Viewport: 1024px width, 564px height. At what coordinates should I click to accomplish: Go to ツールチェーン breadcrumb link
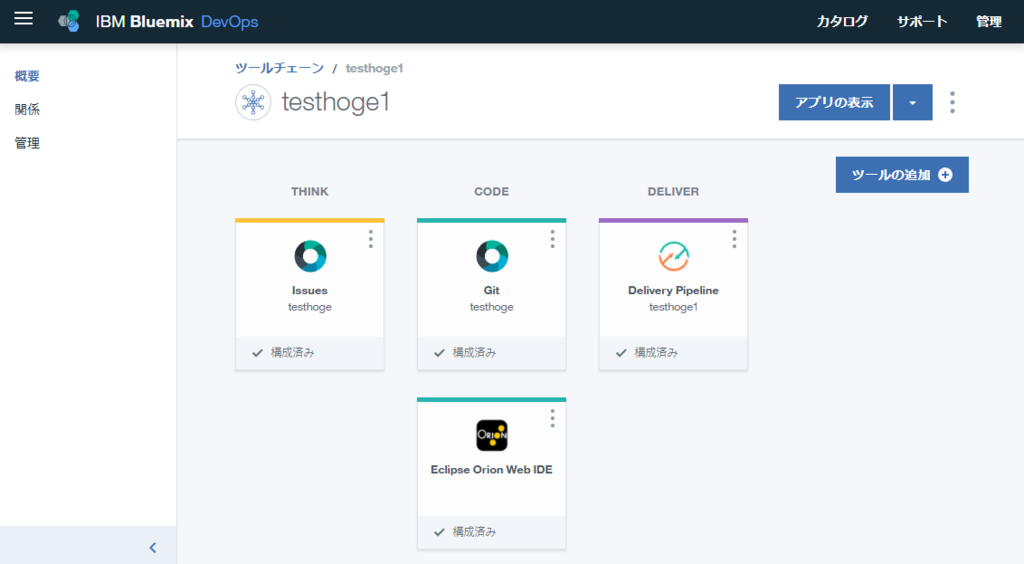pos(280,68)
